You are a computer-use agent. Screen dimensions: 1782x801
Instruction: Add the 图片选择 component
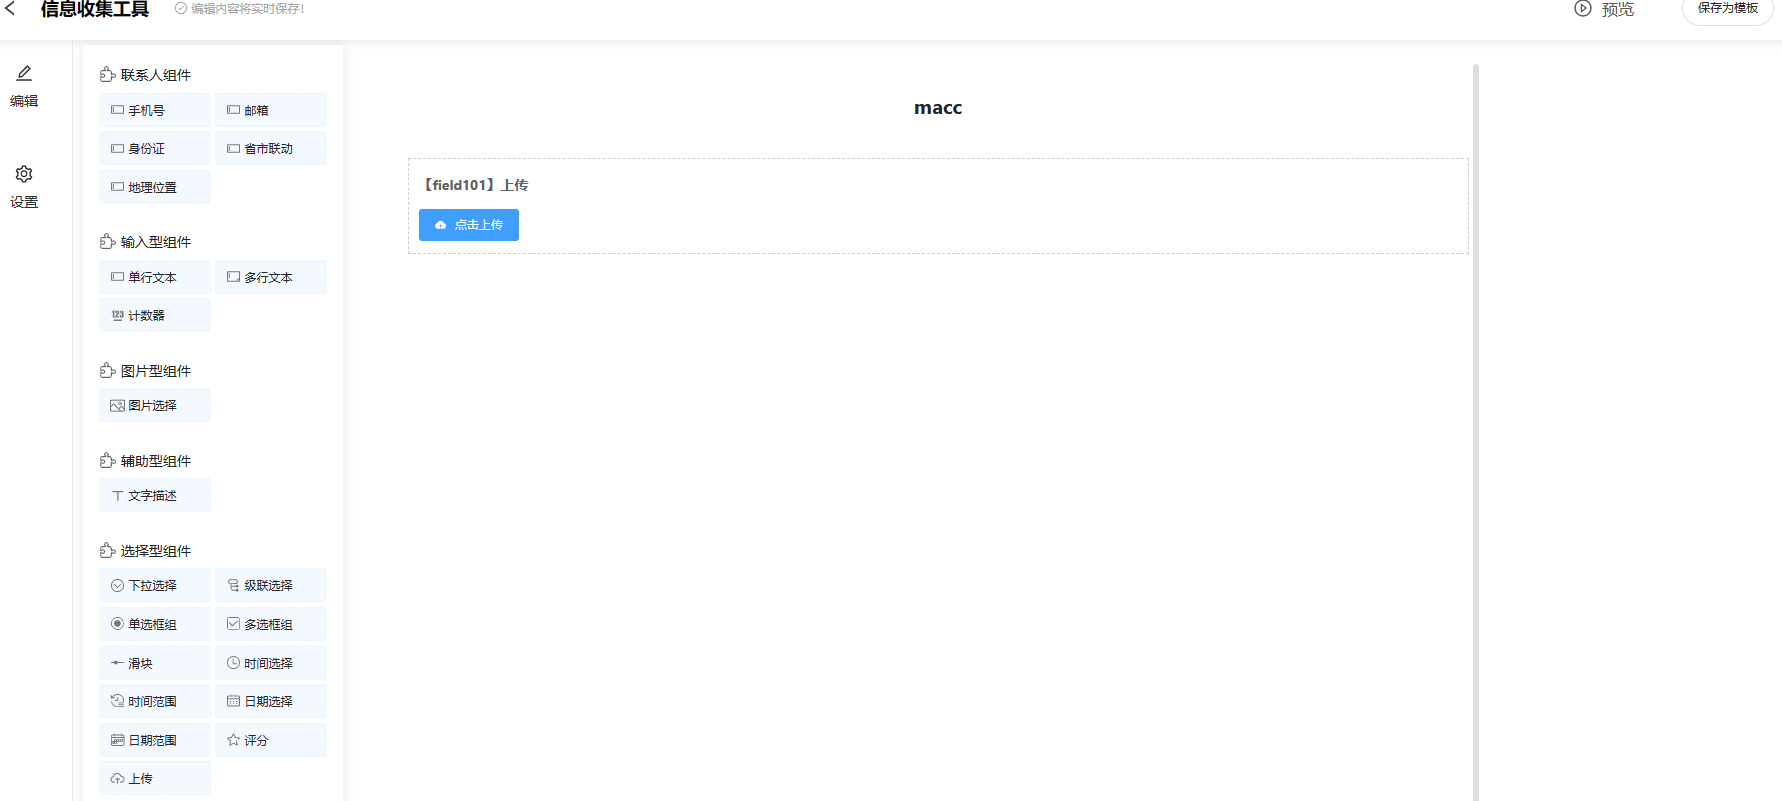[x=155, y=405]
